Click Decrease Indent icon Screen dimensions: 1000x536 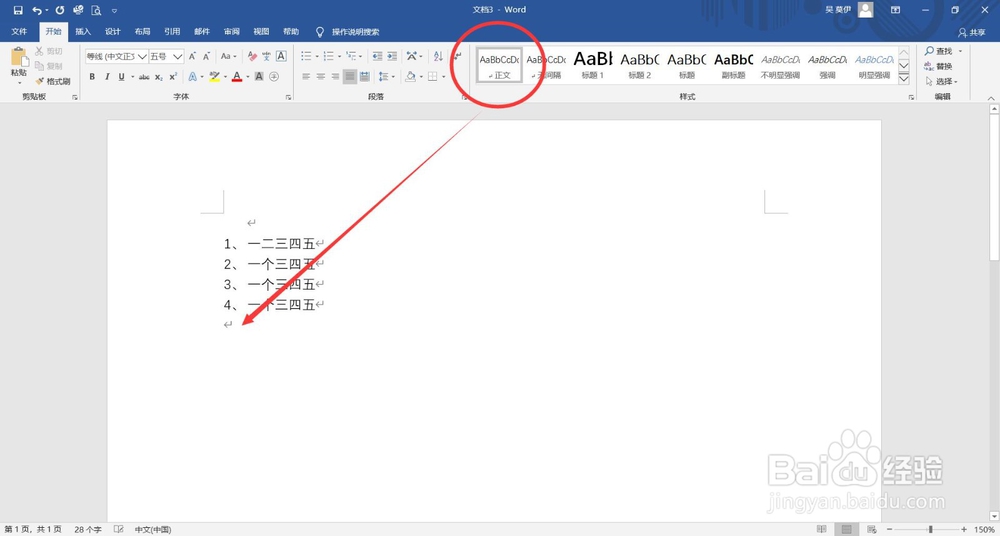(x=377, y=56)
